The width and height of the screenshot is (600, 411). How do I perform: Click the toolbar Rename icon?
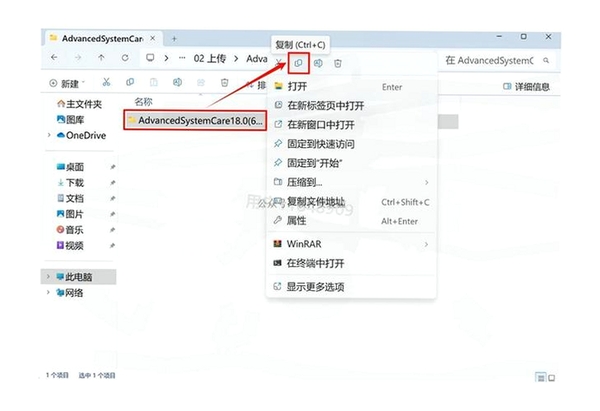click(x=177, y=82)
